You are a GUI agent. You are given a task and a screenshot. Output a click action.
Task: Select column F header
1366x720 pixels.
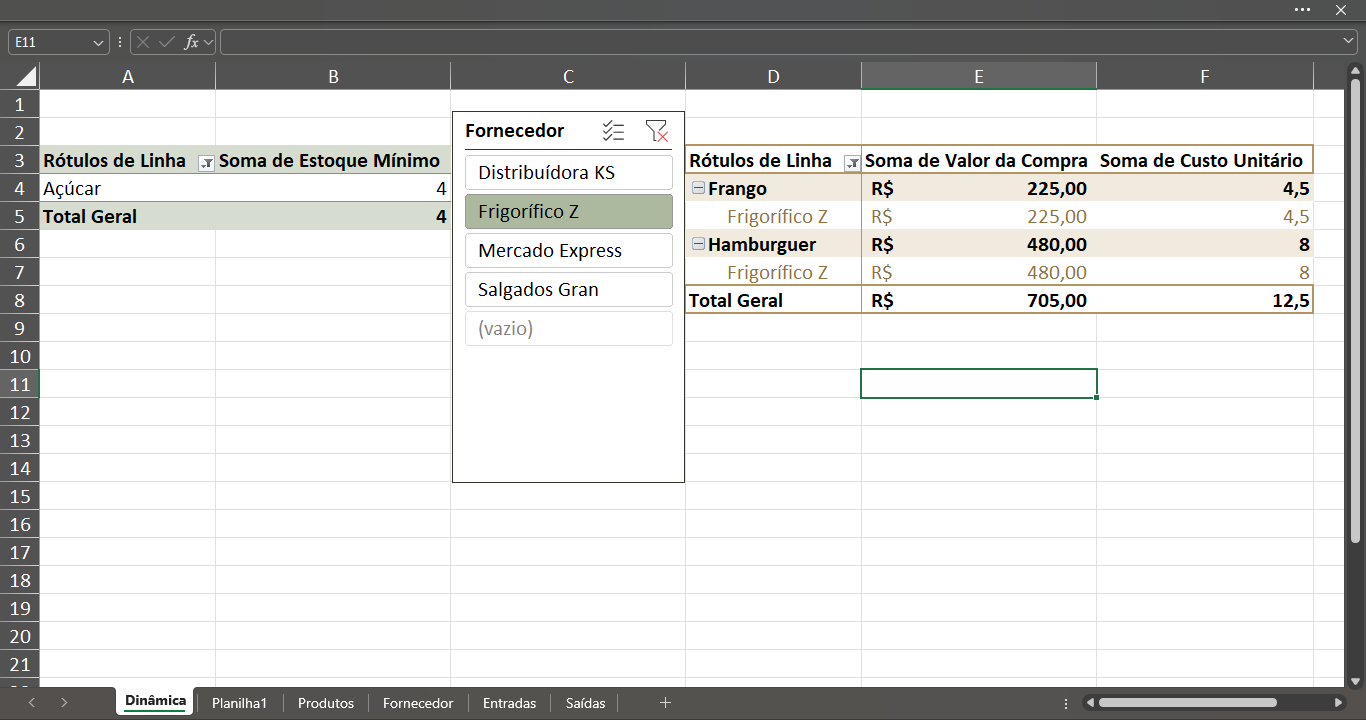pyautogui.click(x=1205, y=77)
